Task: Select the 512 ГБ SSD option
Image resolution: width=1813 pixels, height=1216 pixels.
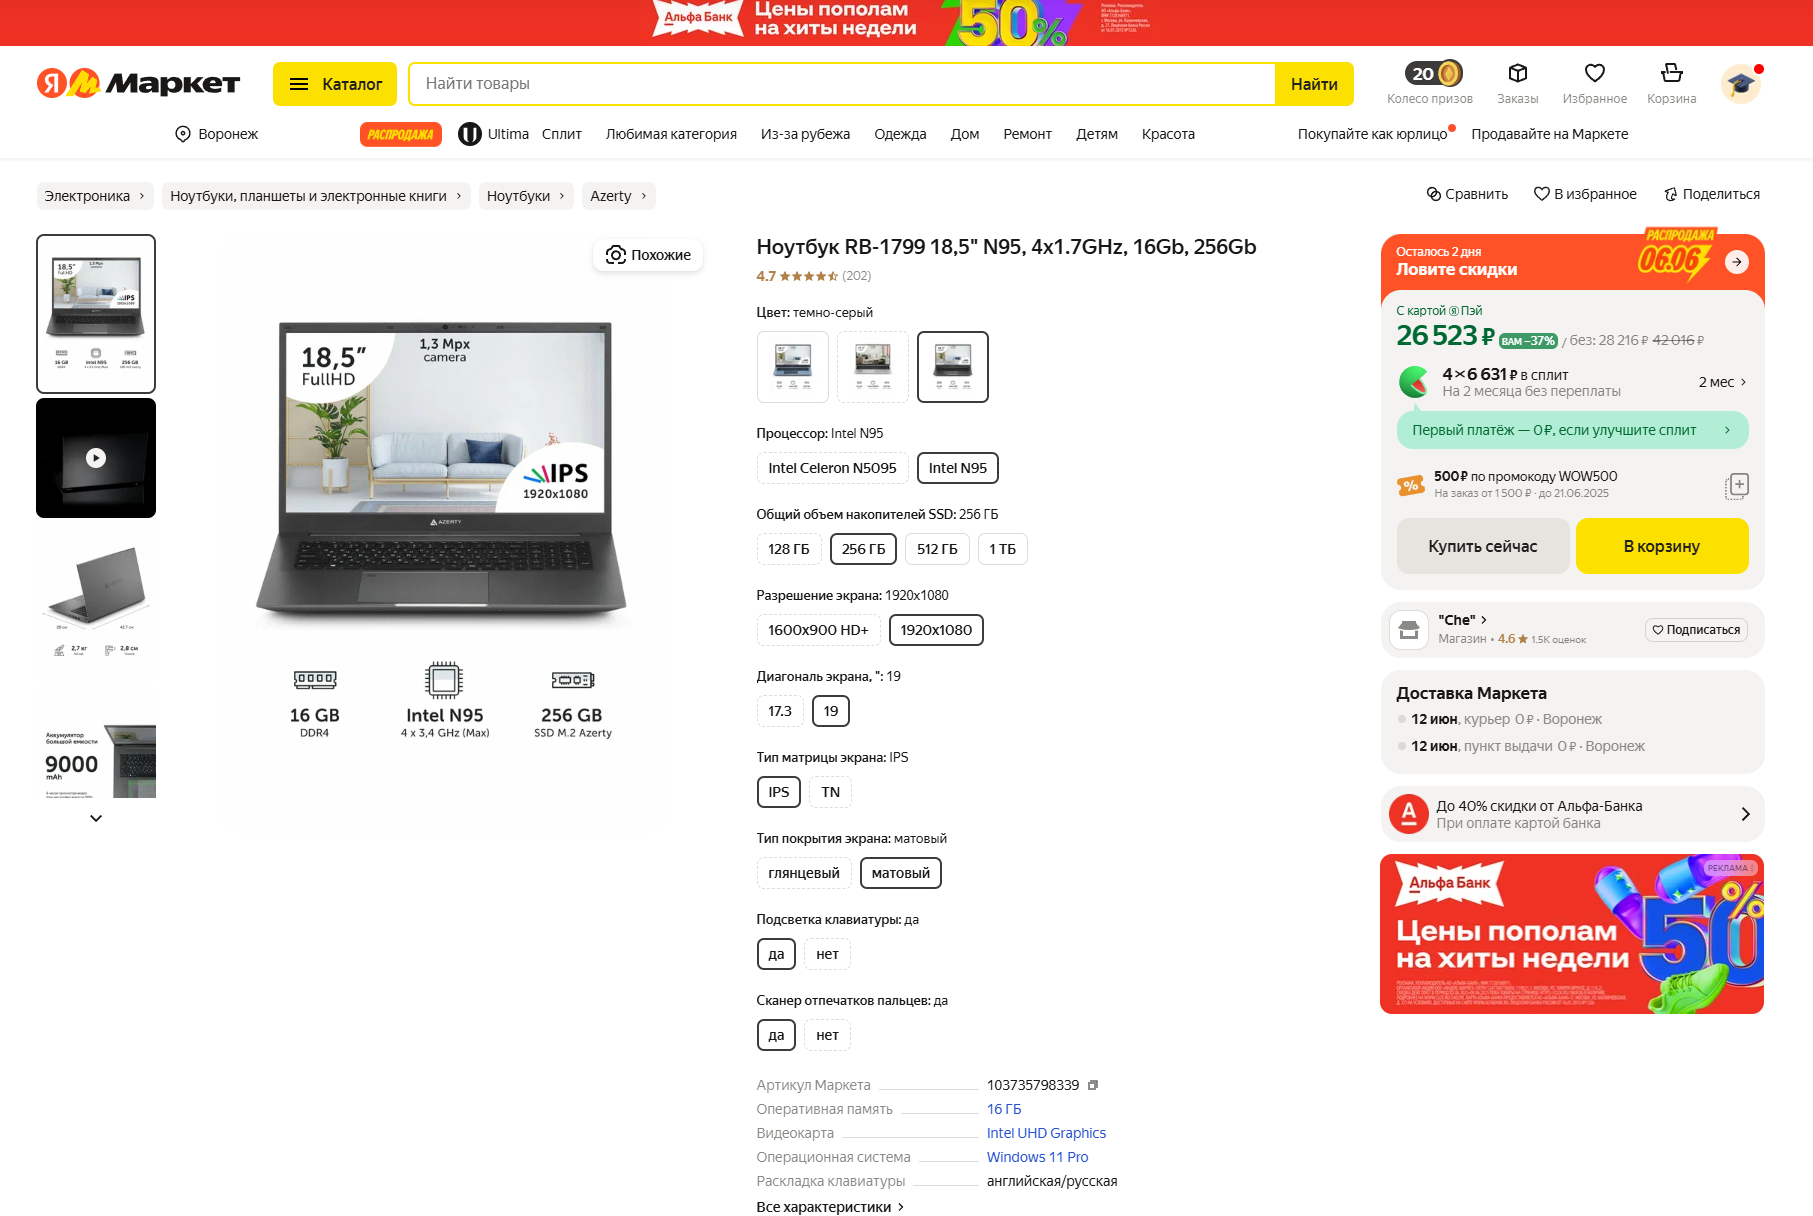Action: (x=937, y=549)
